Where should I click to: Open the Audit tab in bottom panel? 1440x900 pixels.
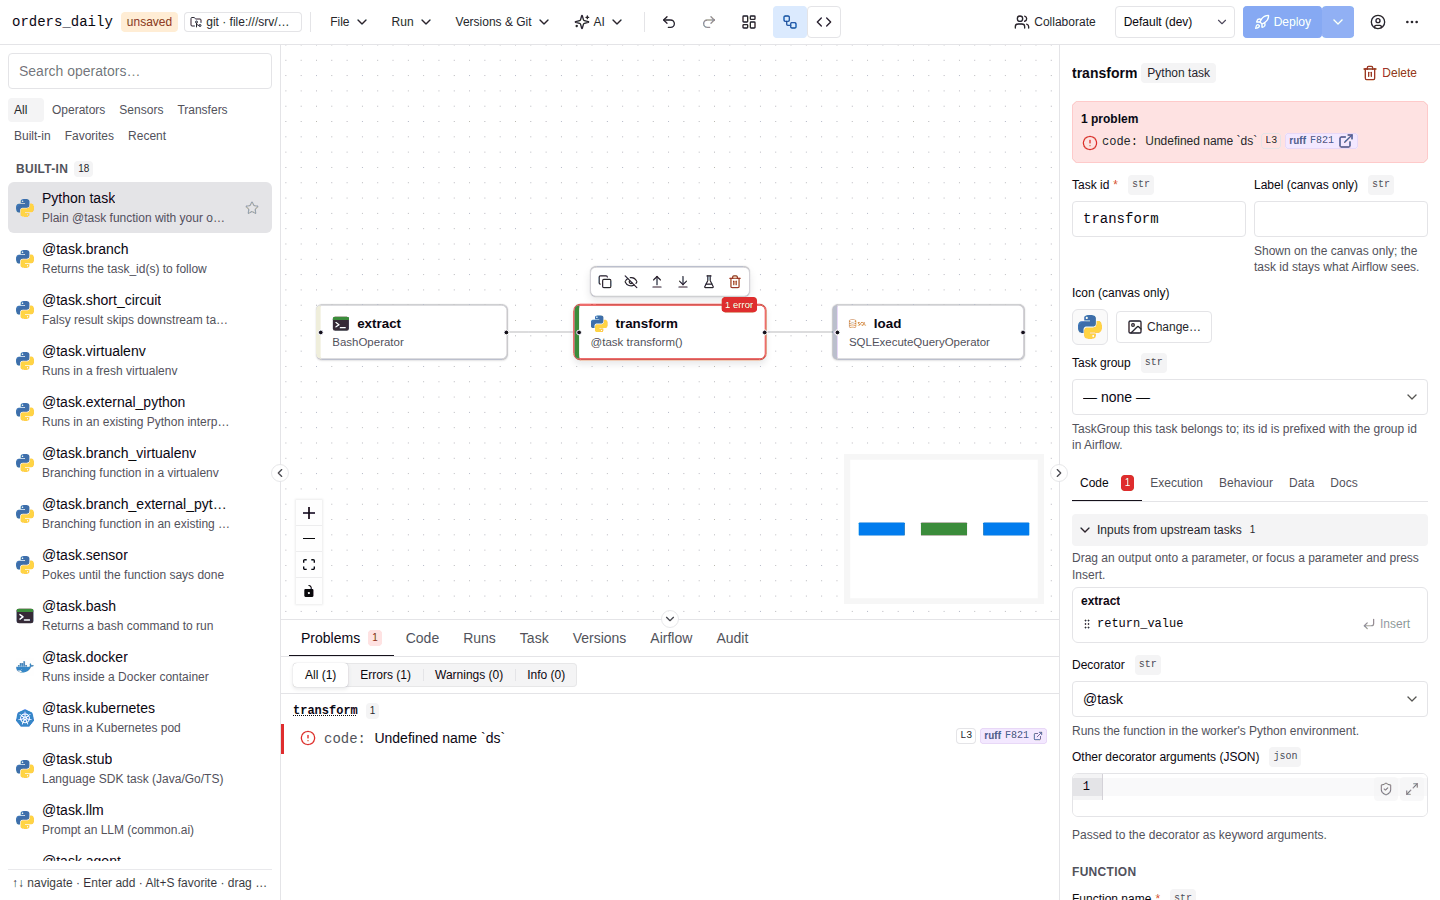click(732, 638)
